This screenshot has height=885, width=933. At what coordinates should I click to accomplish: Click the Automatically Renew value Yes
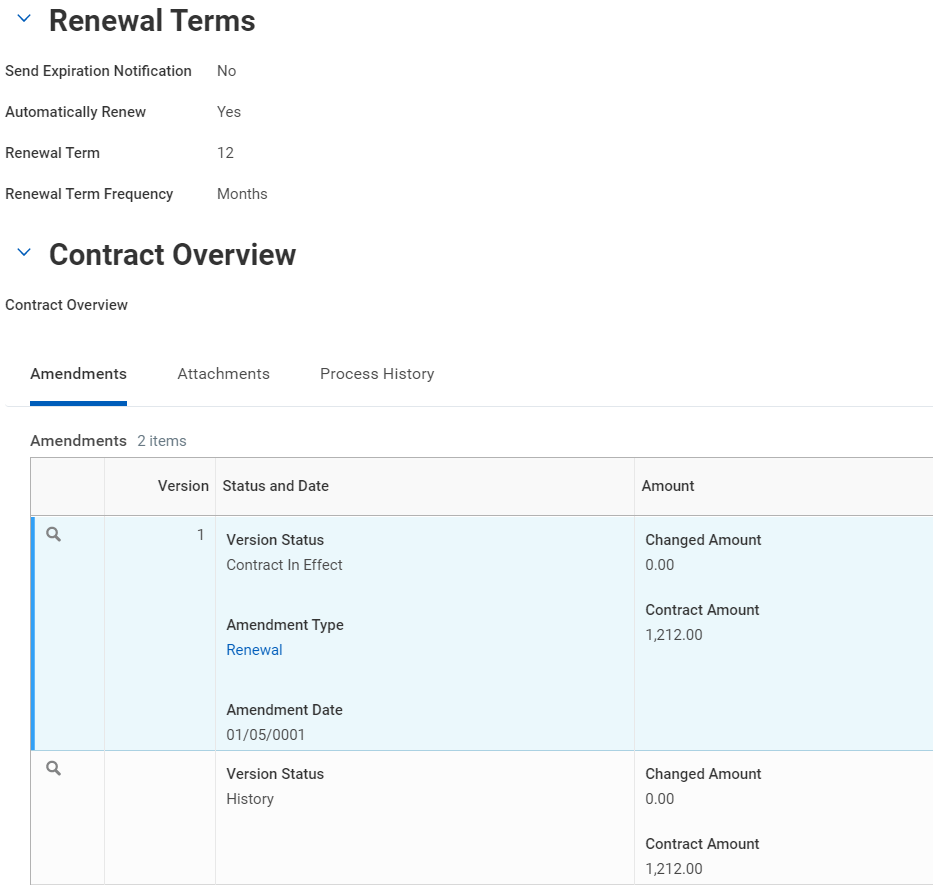coord(229,112)
